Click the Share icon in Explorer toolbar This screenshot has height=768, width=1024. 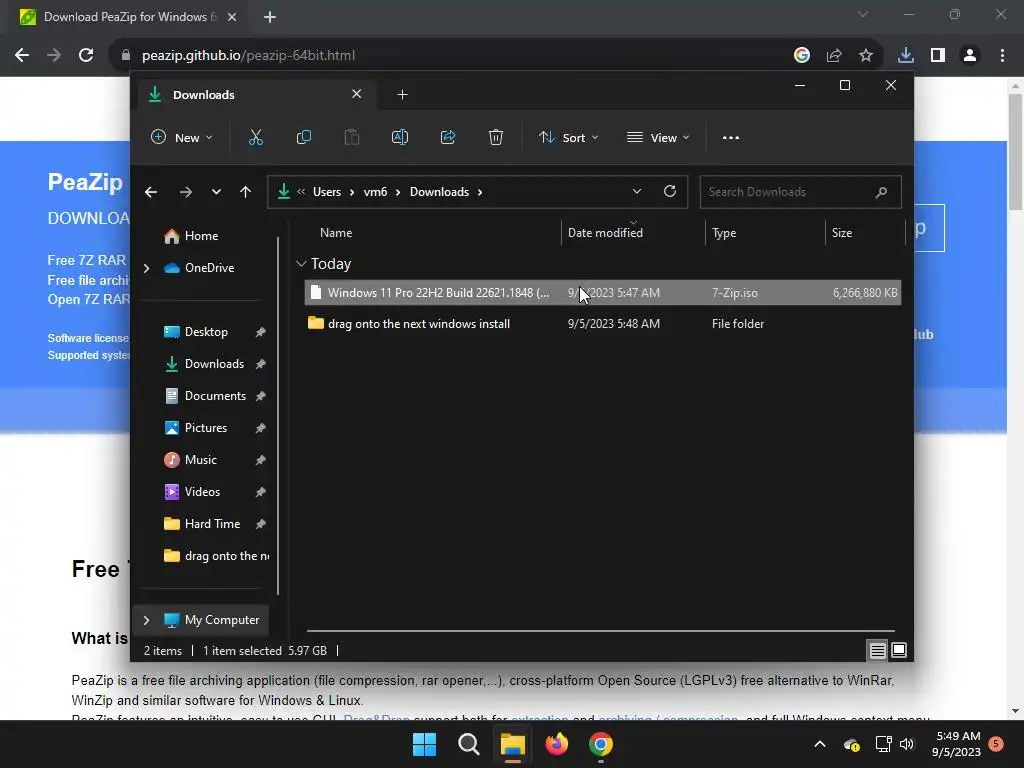click(448, 137)
